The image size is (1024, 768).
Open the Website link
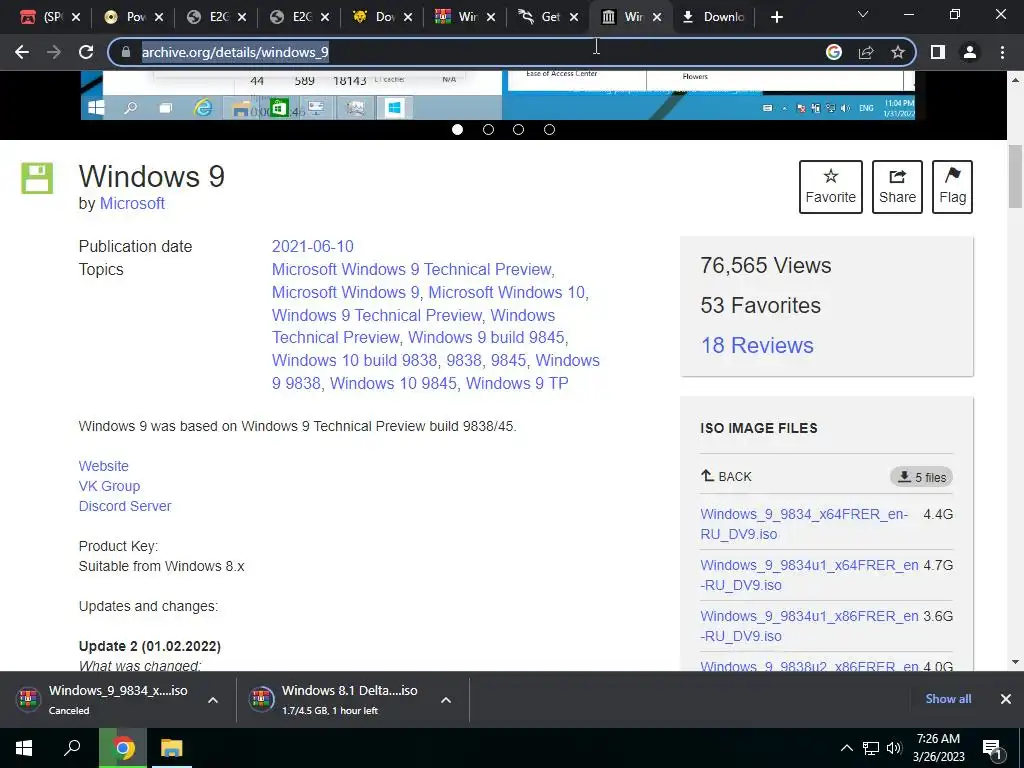(104, 466)
